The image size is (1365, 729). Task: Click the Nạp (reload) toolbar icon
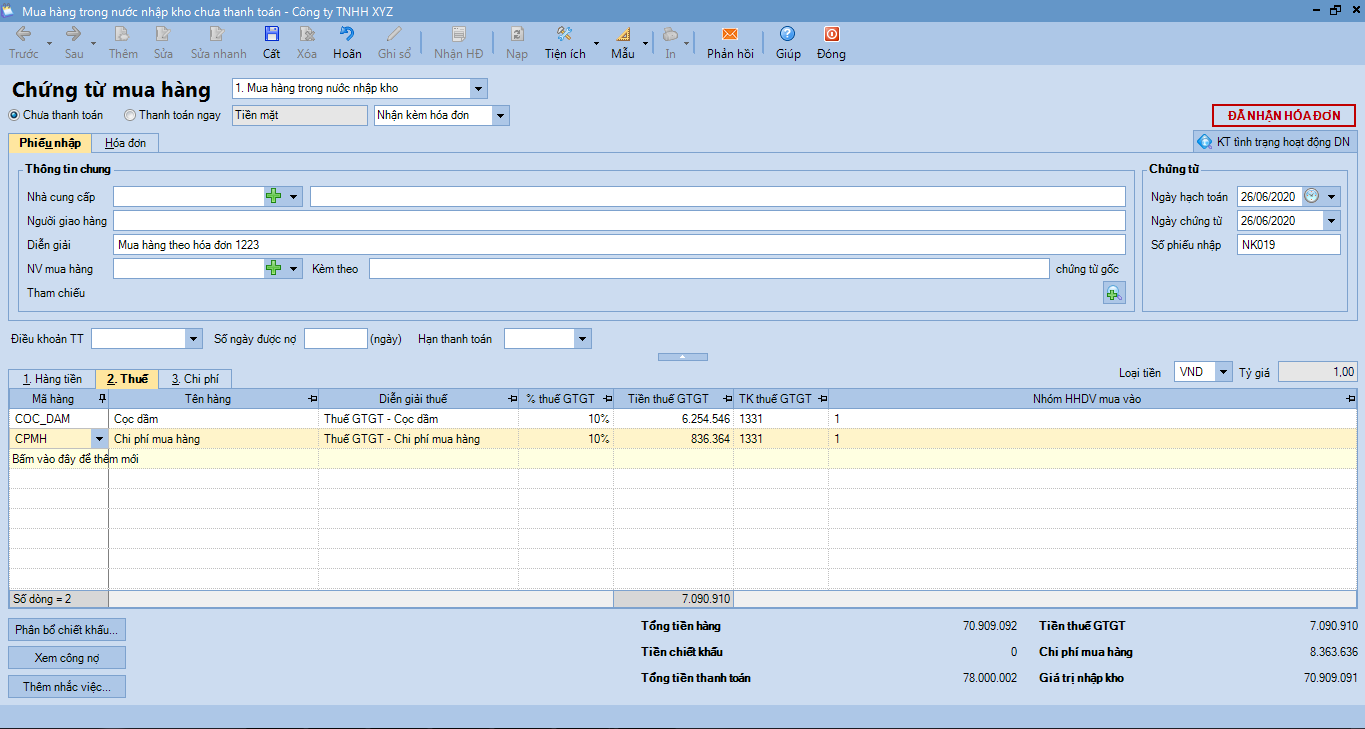click(x=517, y=34)
